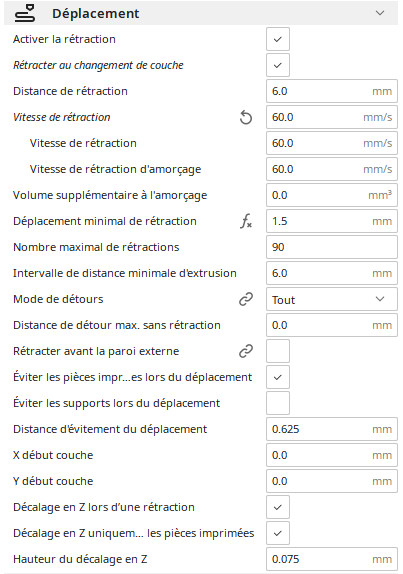Click the Déplacement section header title
The image size is (403, 574).
[x=96, y=14]
